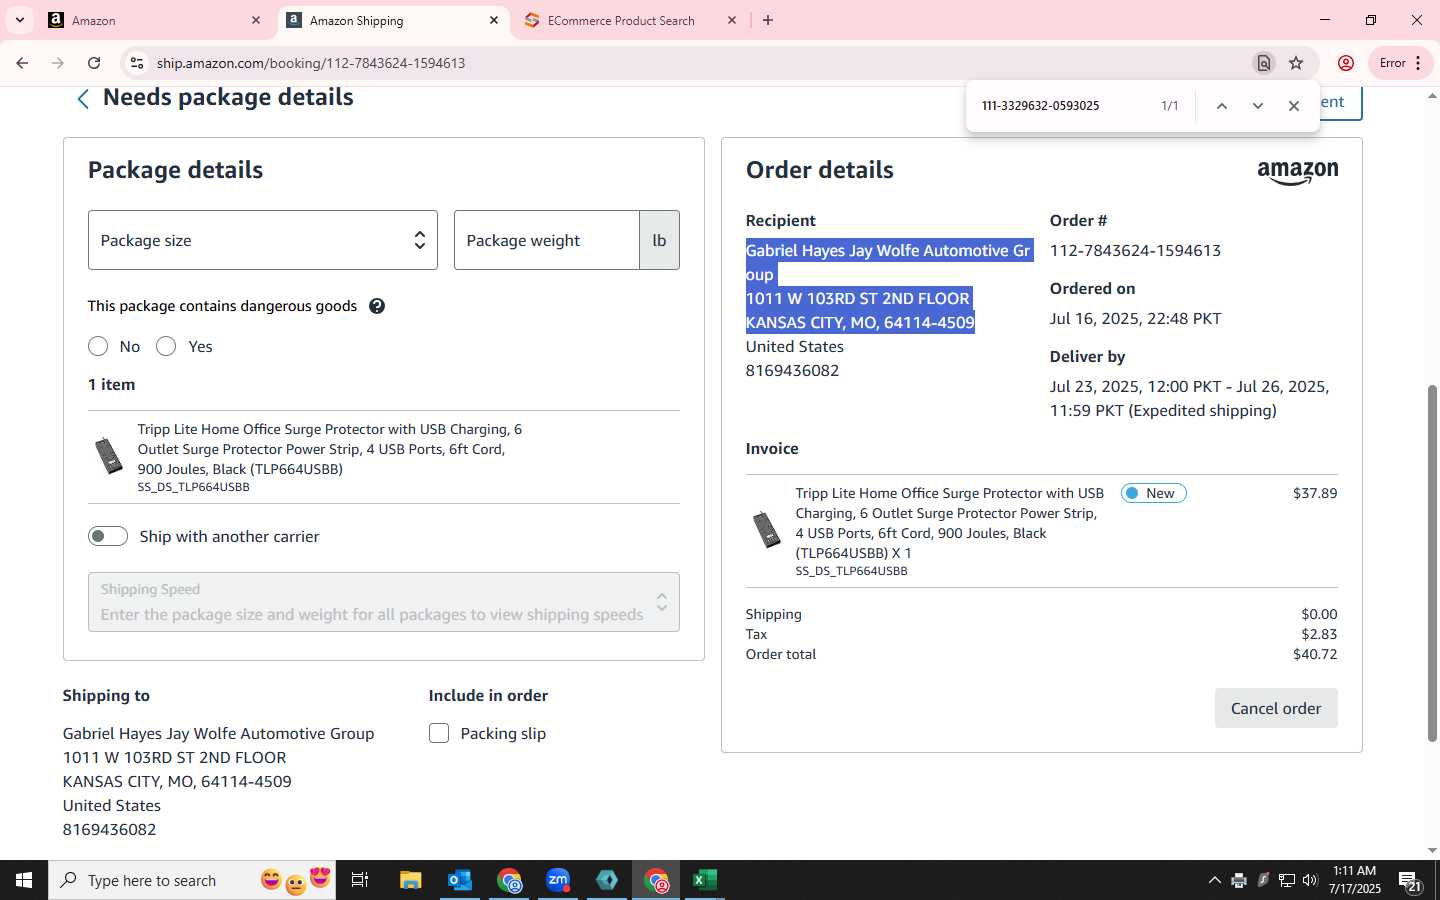Open the dangerous goods help icon
This screenshot has width=1440, height=900.
pyautogui.click(x=377, y=306)
